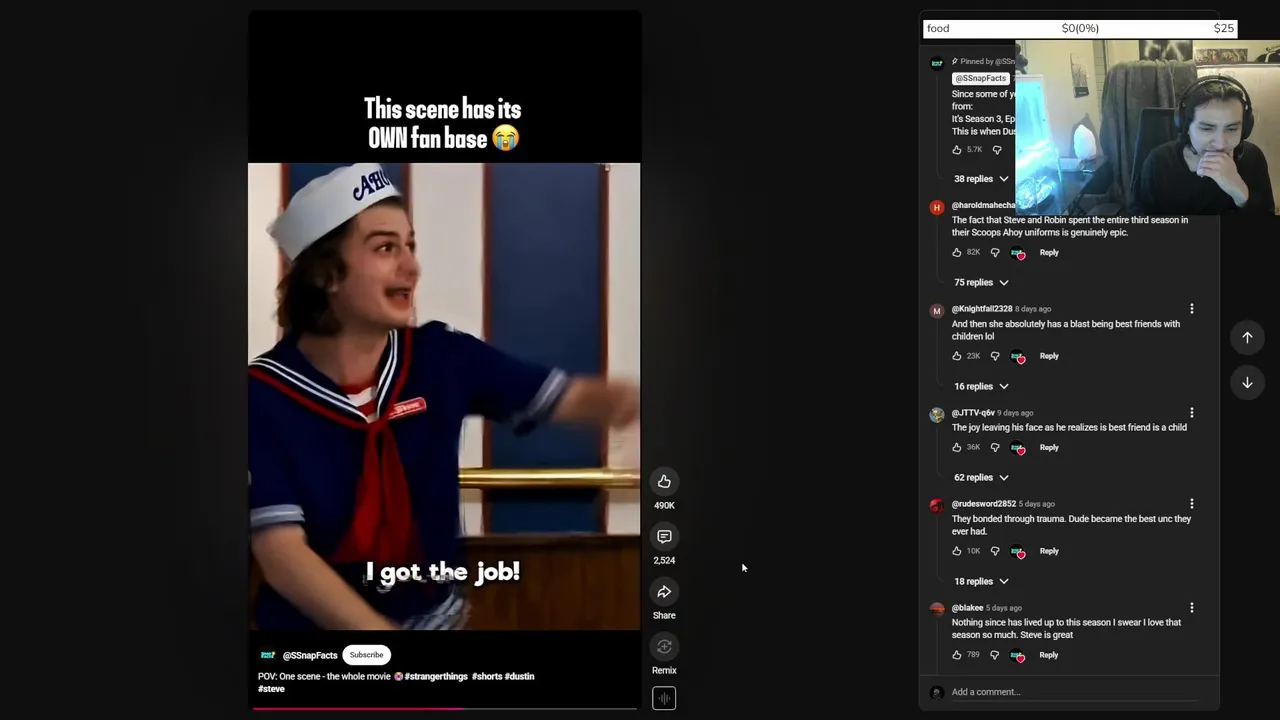Screen dimensions: 1280x720
Task: Like @rudesword2852's comment with 10K likes
Action: click(x=957, y=551)
